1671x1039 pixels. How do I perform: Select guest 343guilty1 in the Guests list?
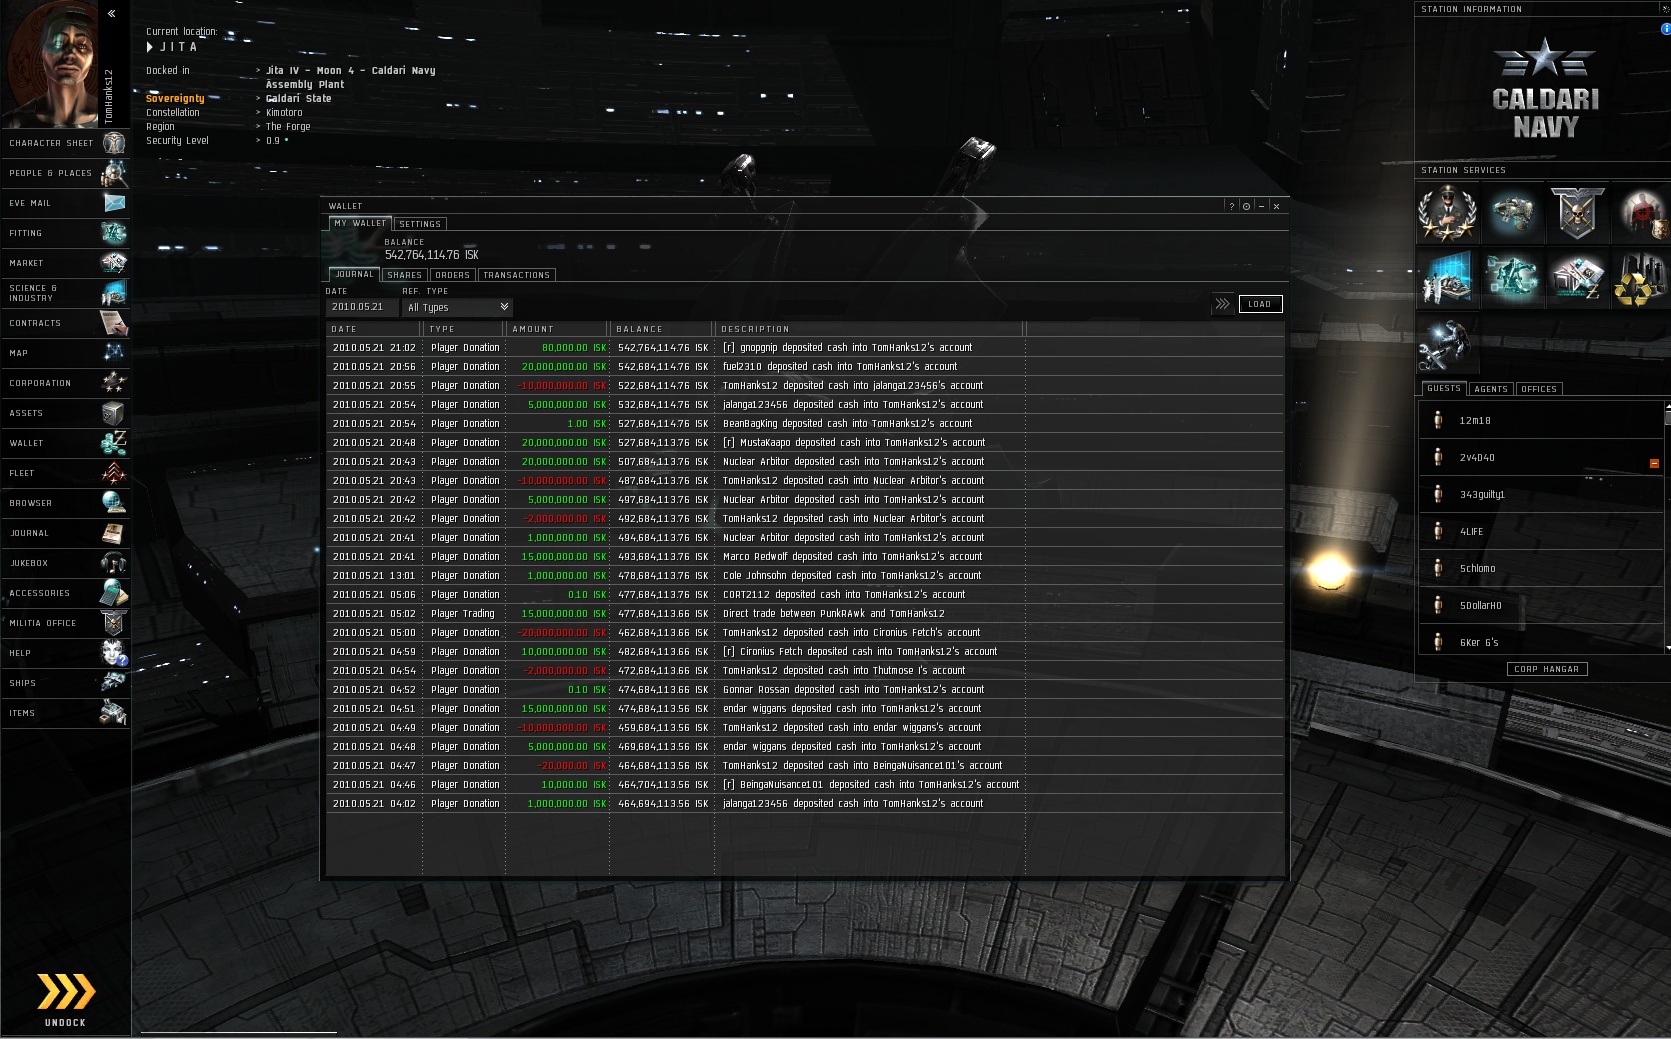click(x=1540, y=494)
